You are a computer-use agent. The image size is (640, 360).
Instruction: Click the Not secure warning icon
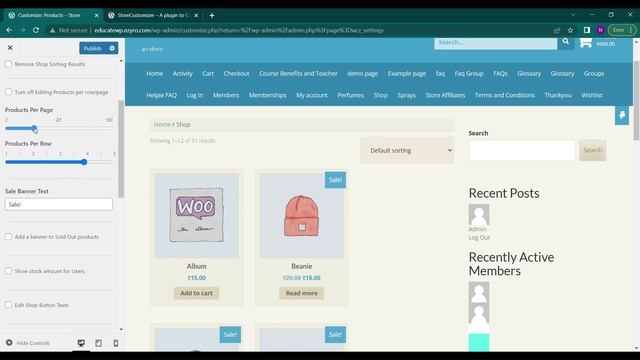pyautogui.click(x=52, y=30)
